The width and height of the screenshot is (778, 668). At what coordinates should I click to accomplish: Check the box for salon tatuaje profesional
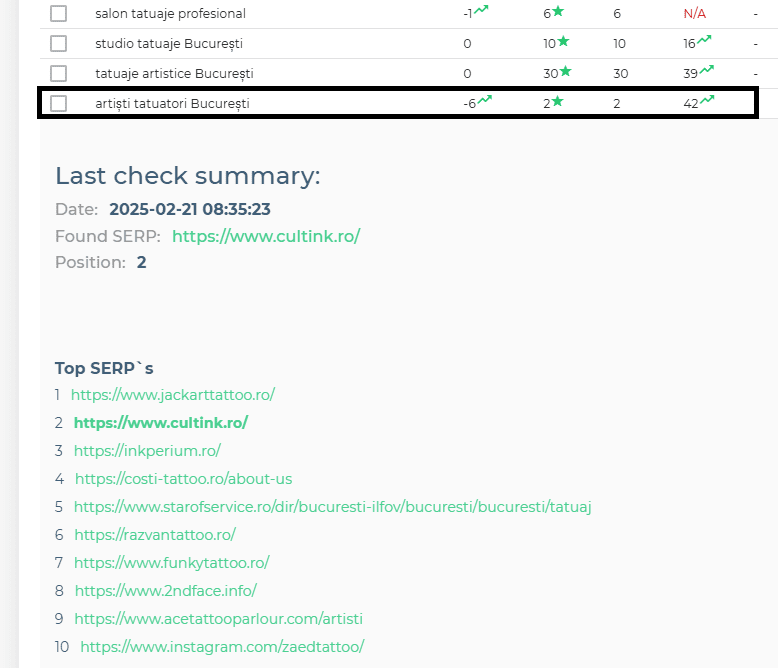point(59,14)
